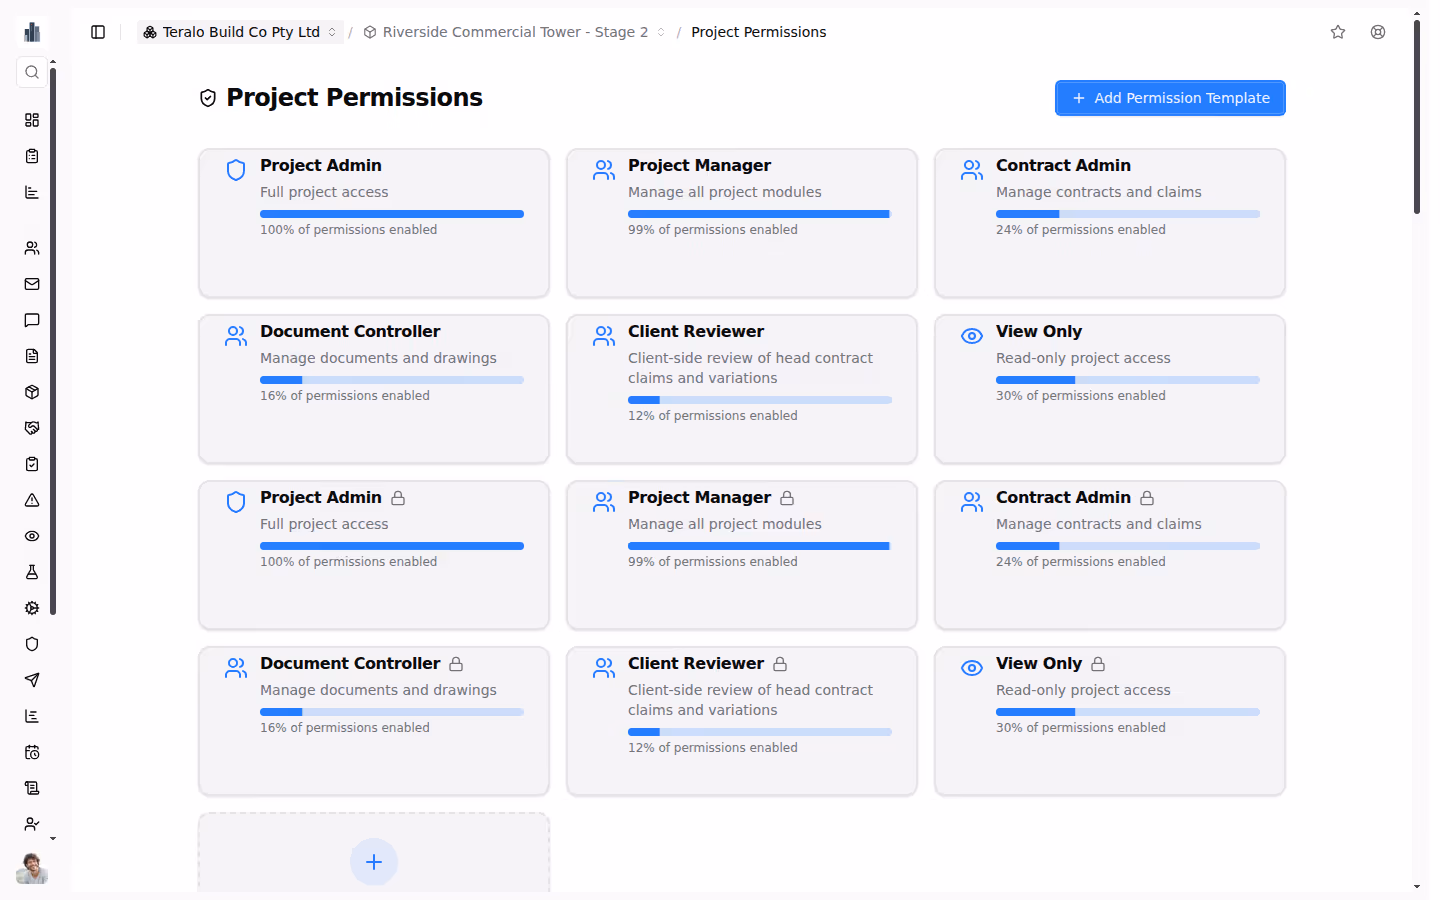Click the eye icon in the sidebar

[32, 536]
